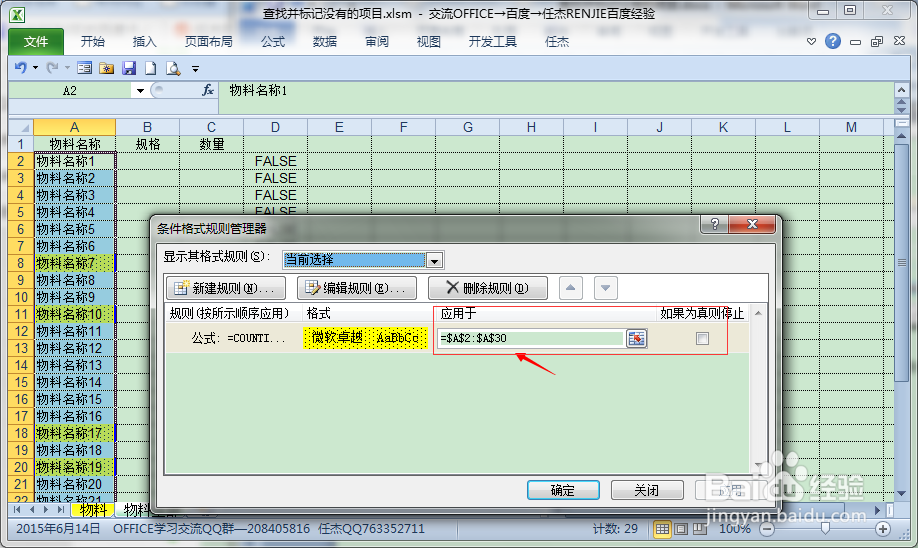Select column A header
Viewport: 918px width, 548px height.
(x=74, y=127)
